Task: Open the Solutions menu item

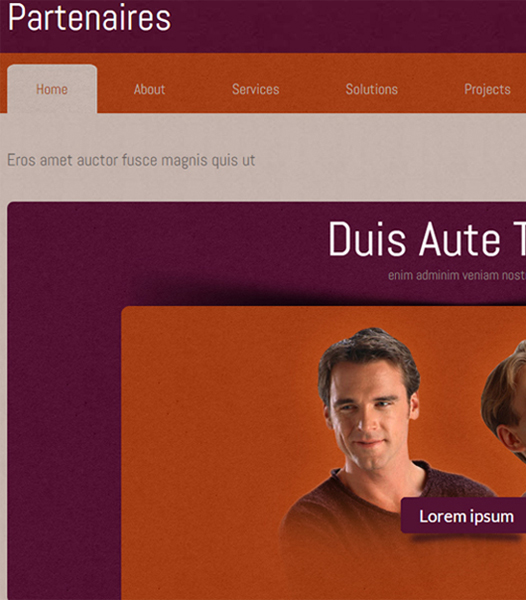Action: point(371,89)
